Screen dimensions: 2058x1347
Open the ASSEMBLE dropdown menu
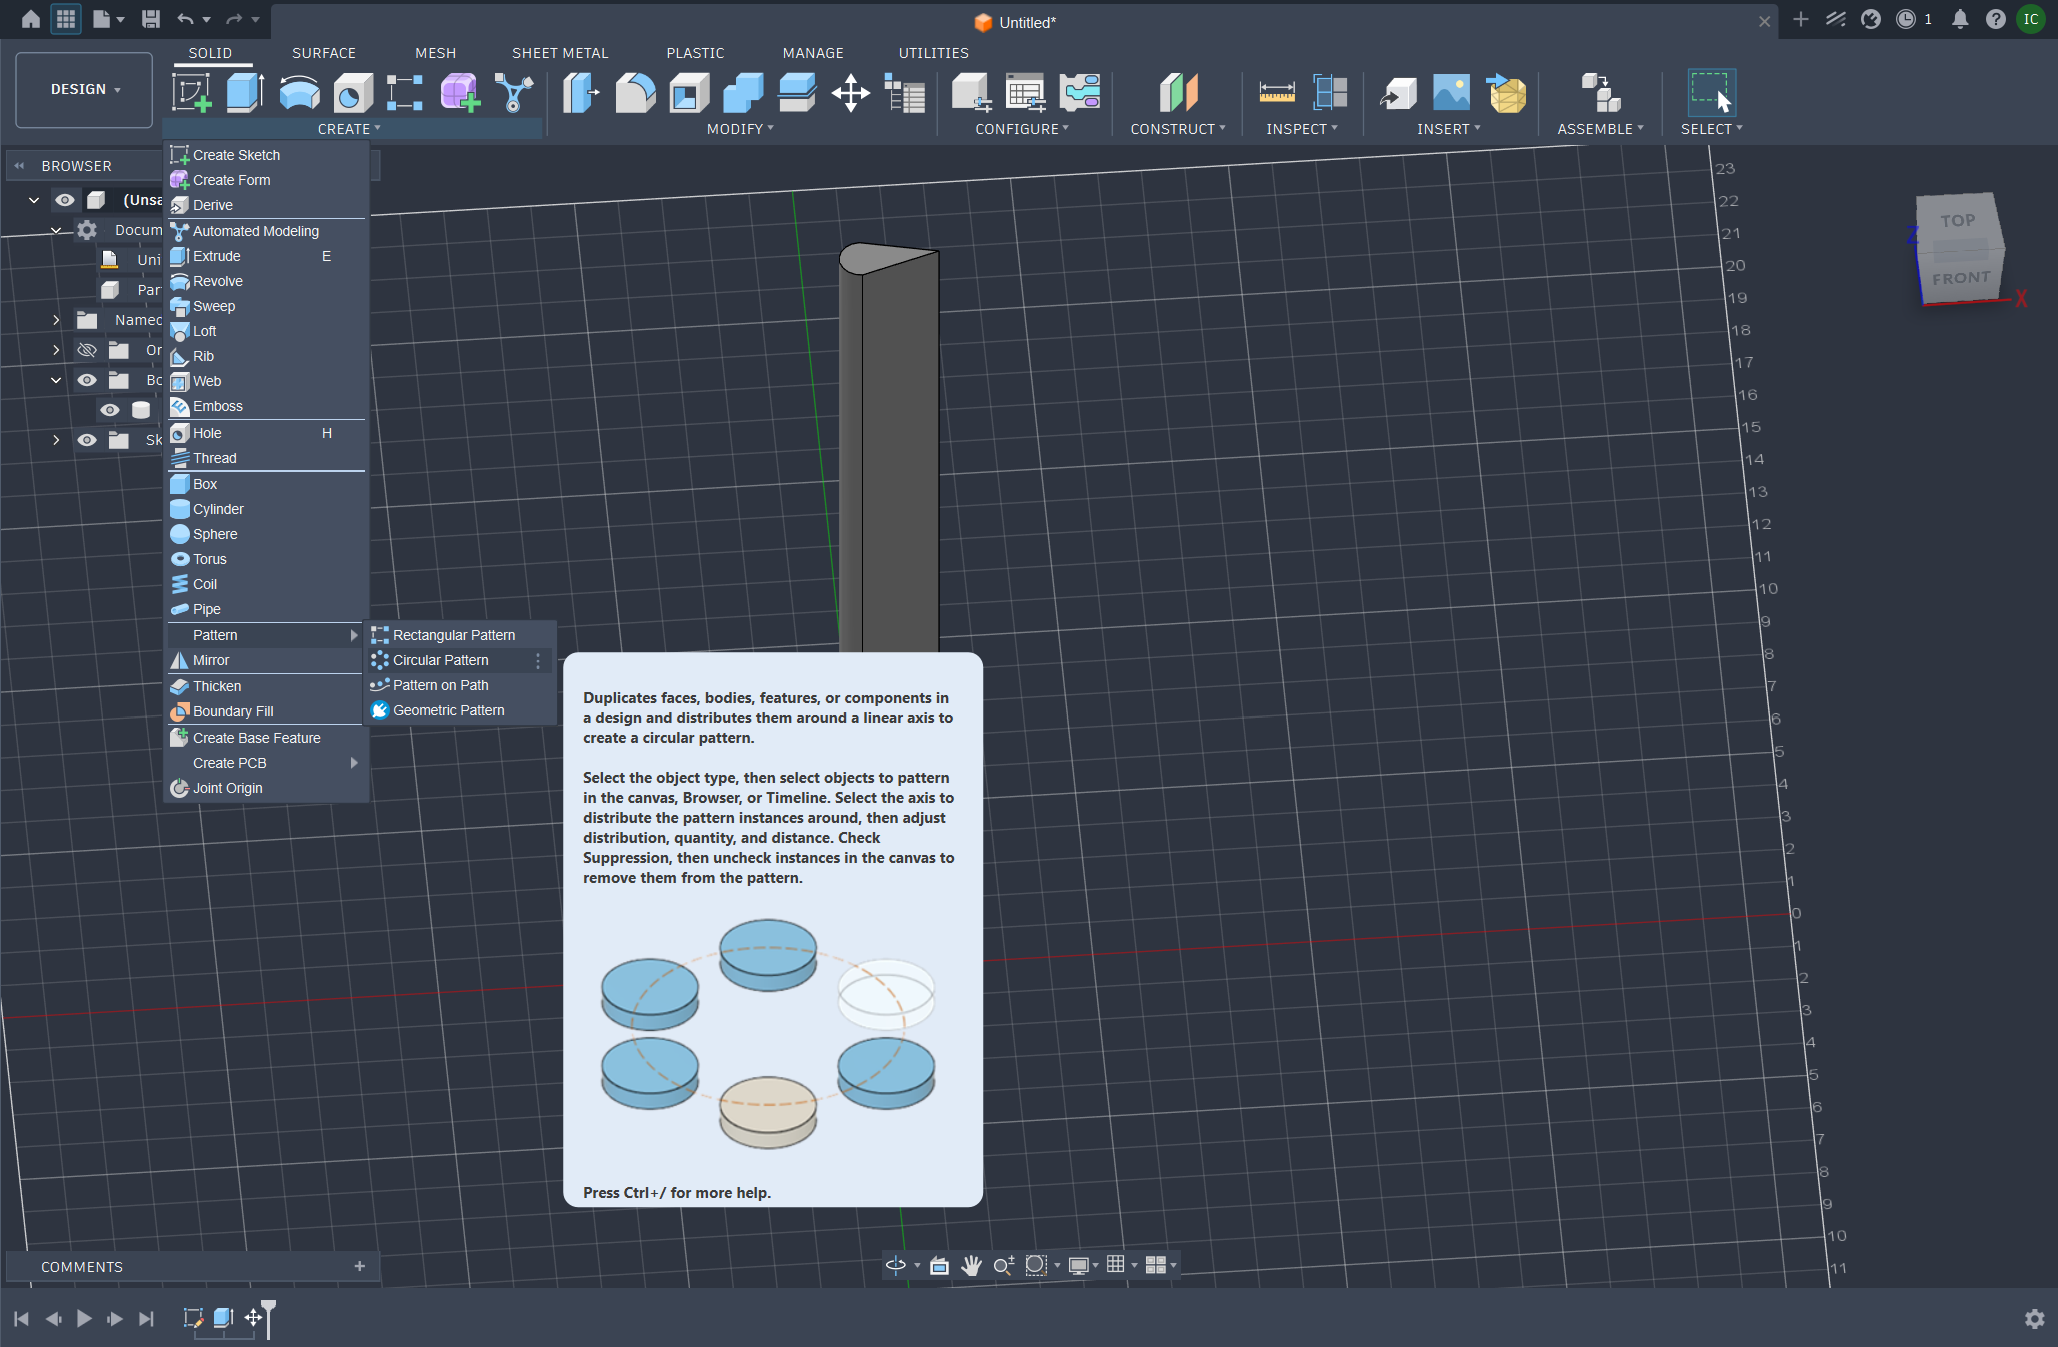tap(1600, 129)
